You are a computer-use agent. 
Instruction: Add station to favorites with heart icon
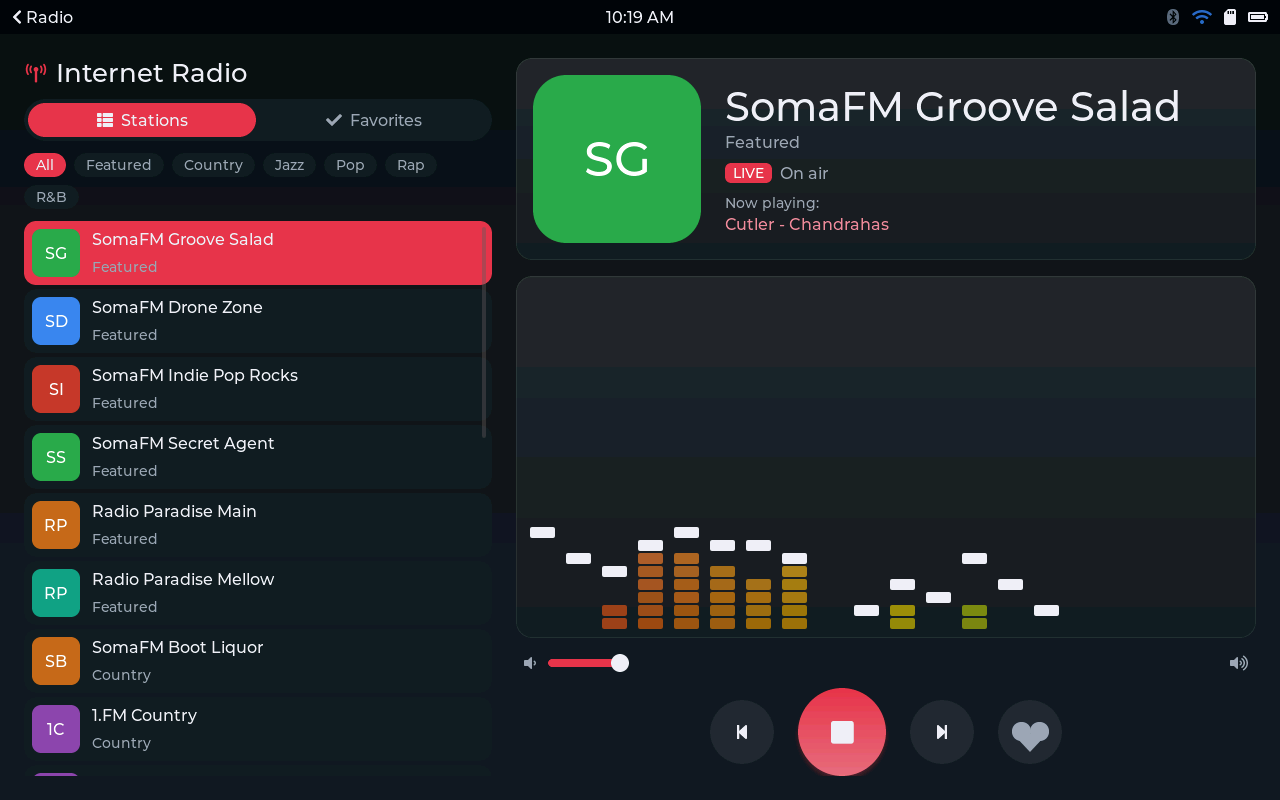pyautogui.click(x=1030, y=732)
